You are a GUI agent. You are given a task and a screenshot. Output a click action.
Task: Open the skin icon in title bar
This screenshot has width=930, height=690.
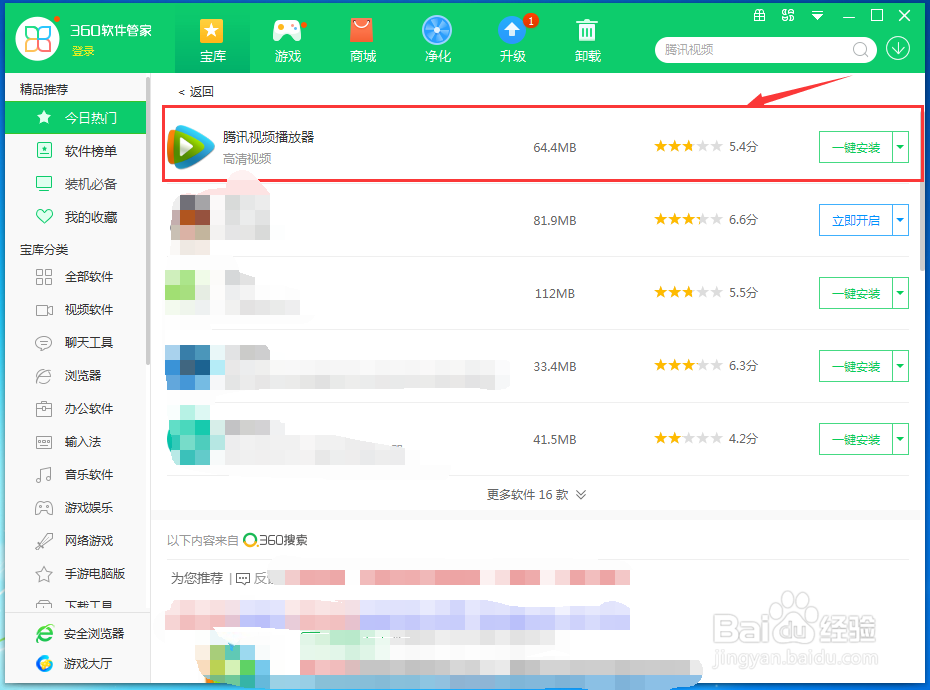tap(759, 15)
